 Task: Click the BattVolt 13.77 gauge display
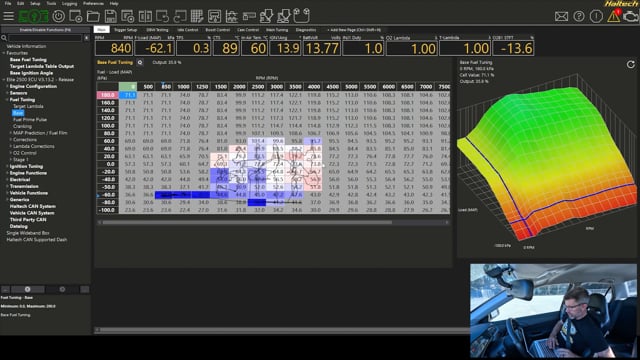pos(322,48)
